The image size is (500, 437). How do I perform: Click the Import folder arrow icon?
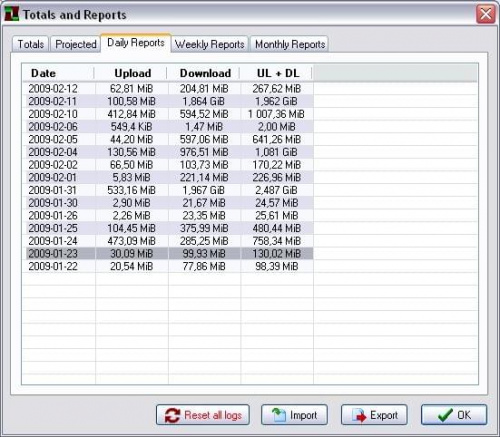click(279, 415)
